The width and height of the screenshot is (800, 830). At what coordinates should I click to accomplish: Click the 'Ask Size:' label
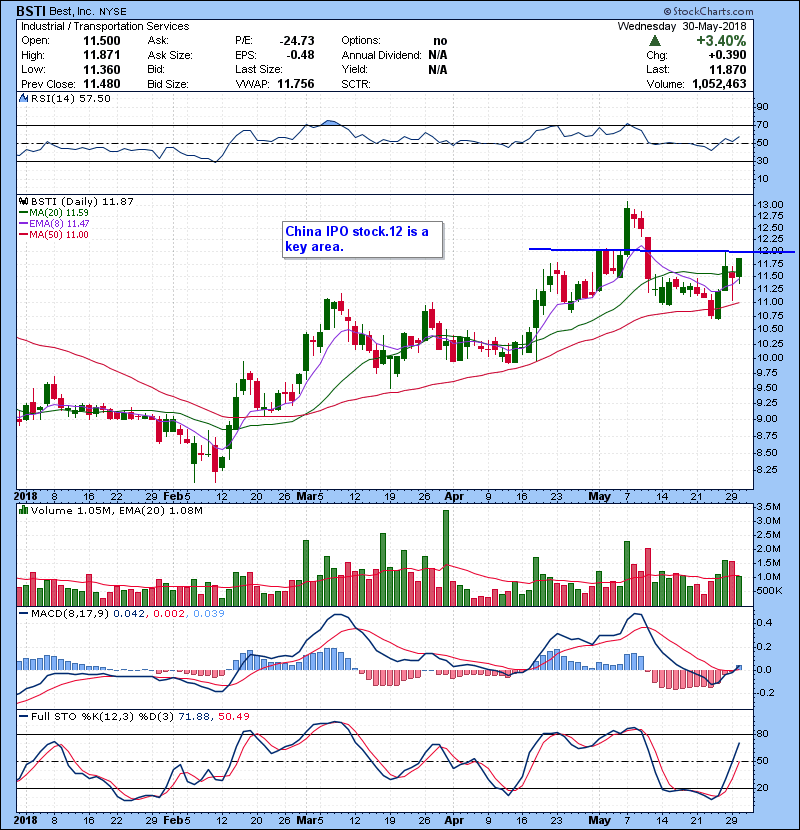click(x=170, y=55)
